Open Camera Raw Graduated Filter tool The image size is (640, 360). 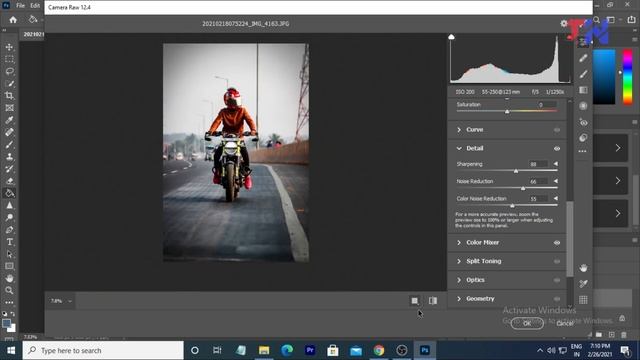pos(583,90)
